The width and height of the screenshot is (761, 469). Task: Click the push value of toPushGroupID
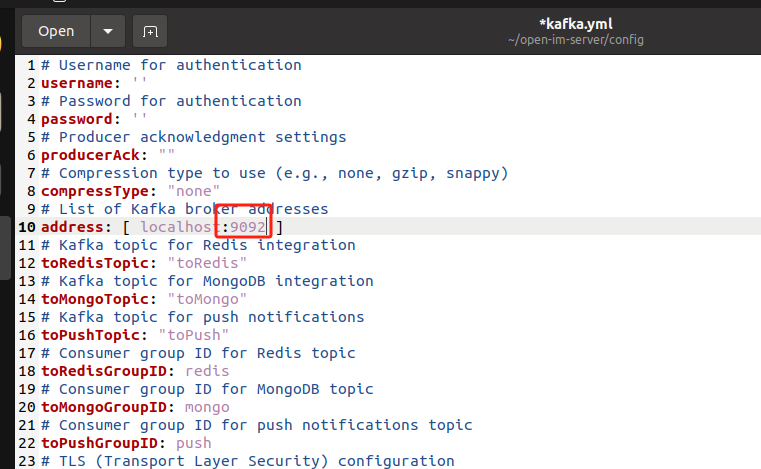click(x=193, y=443)
